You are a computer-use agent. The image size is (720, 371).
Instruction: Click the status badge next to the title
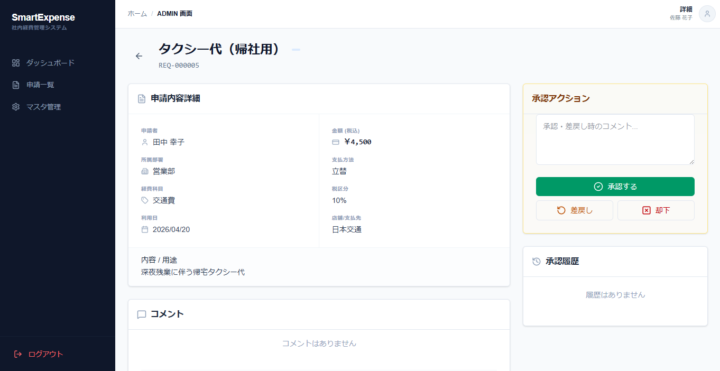(x=296, y=49)
